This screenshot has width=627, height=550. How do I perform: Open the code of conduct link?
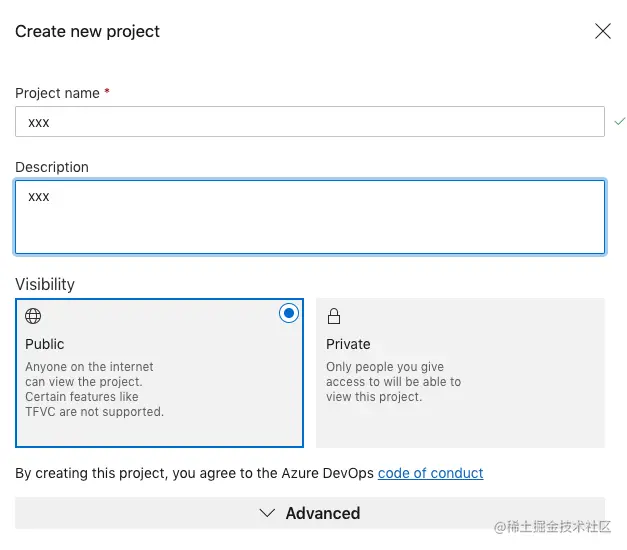pyautogui.click(x=430, y=473)
